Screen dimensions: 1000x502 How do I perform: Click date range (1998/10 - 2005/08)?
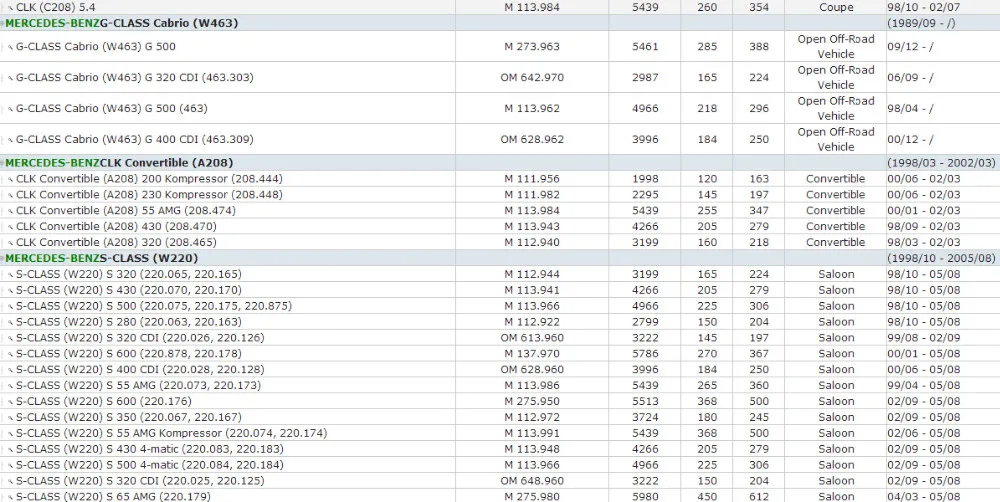click(941, 258)
